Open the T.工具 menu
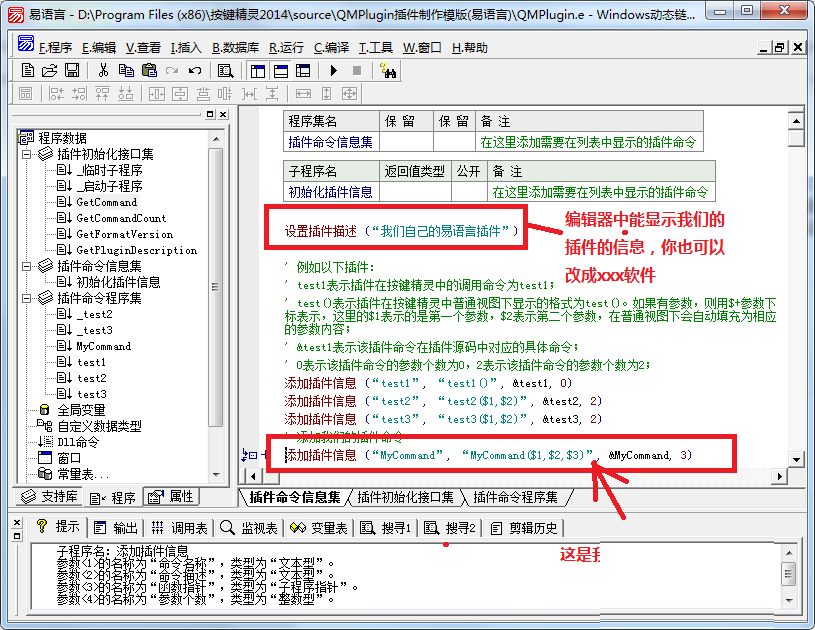The width and height of the screenshot is (815, 630). (x=375, y=48)
